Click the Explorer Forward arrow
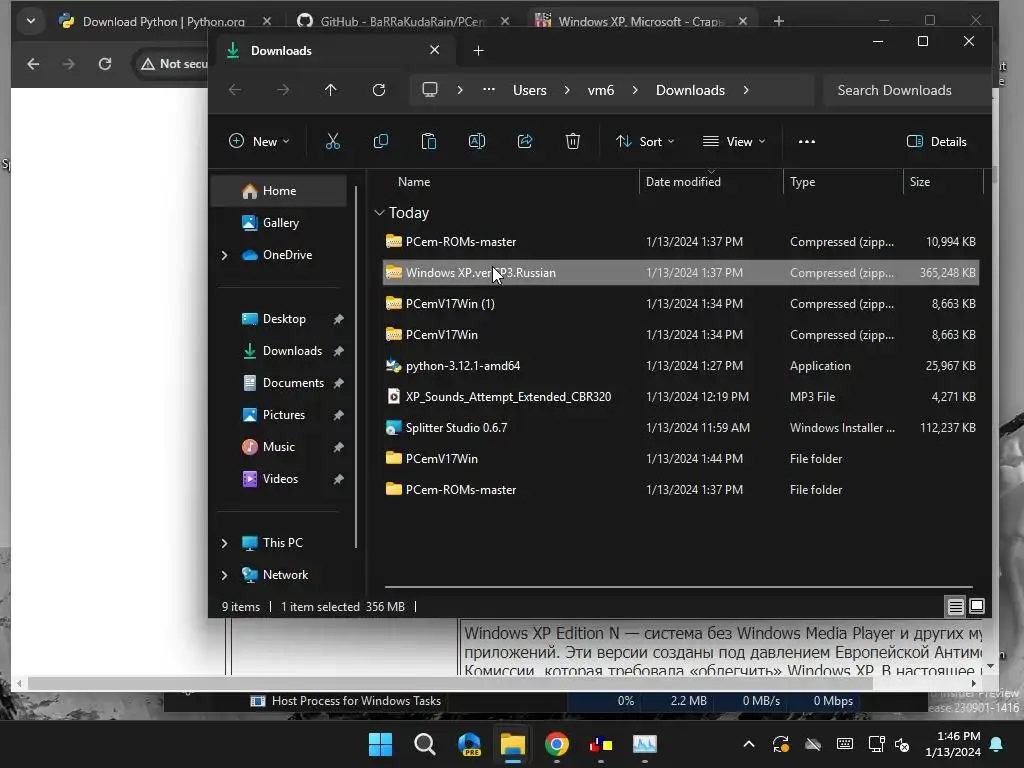This screenshot has height=768, width=1024. tap(283, 90)
